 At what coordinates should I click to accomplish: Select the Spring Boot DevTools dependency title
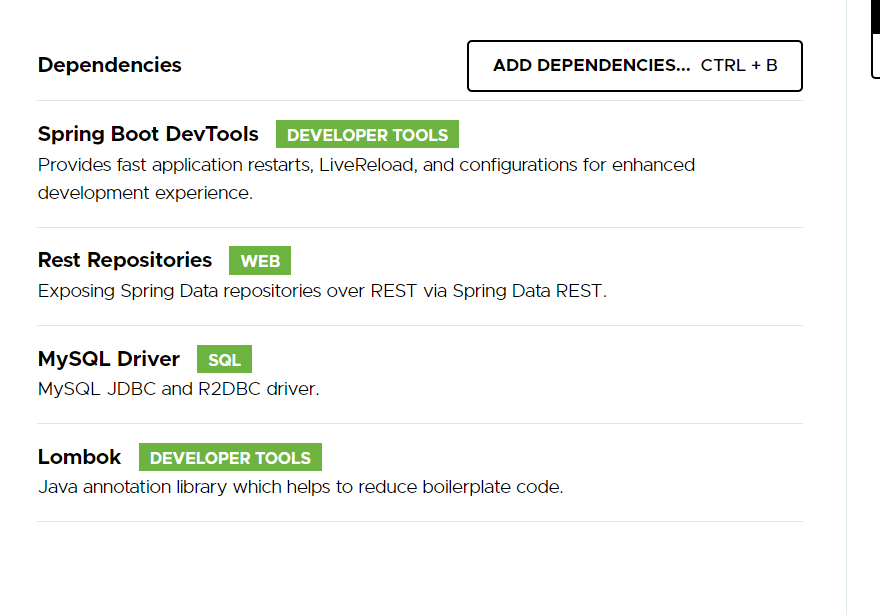[148, 134]
